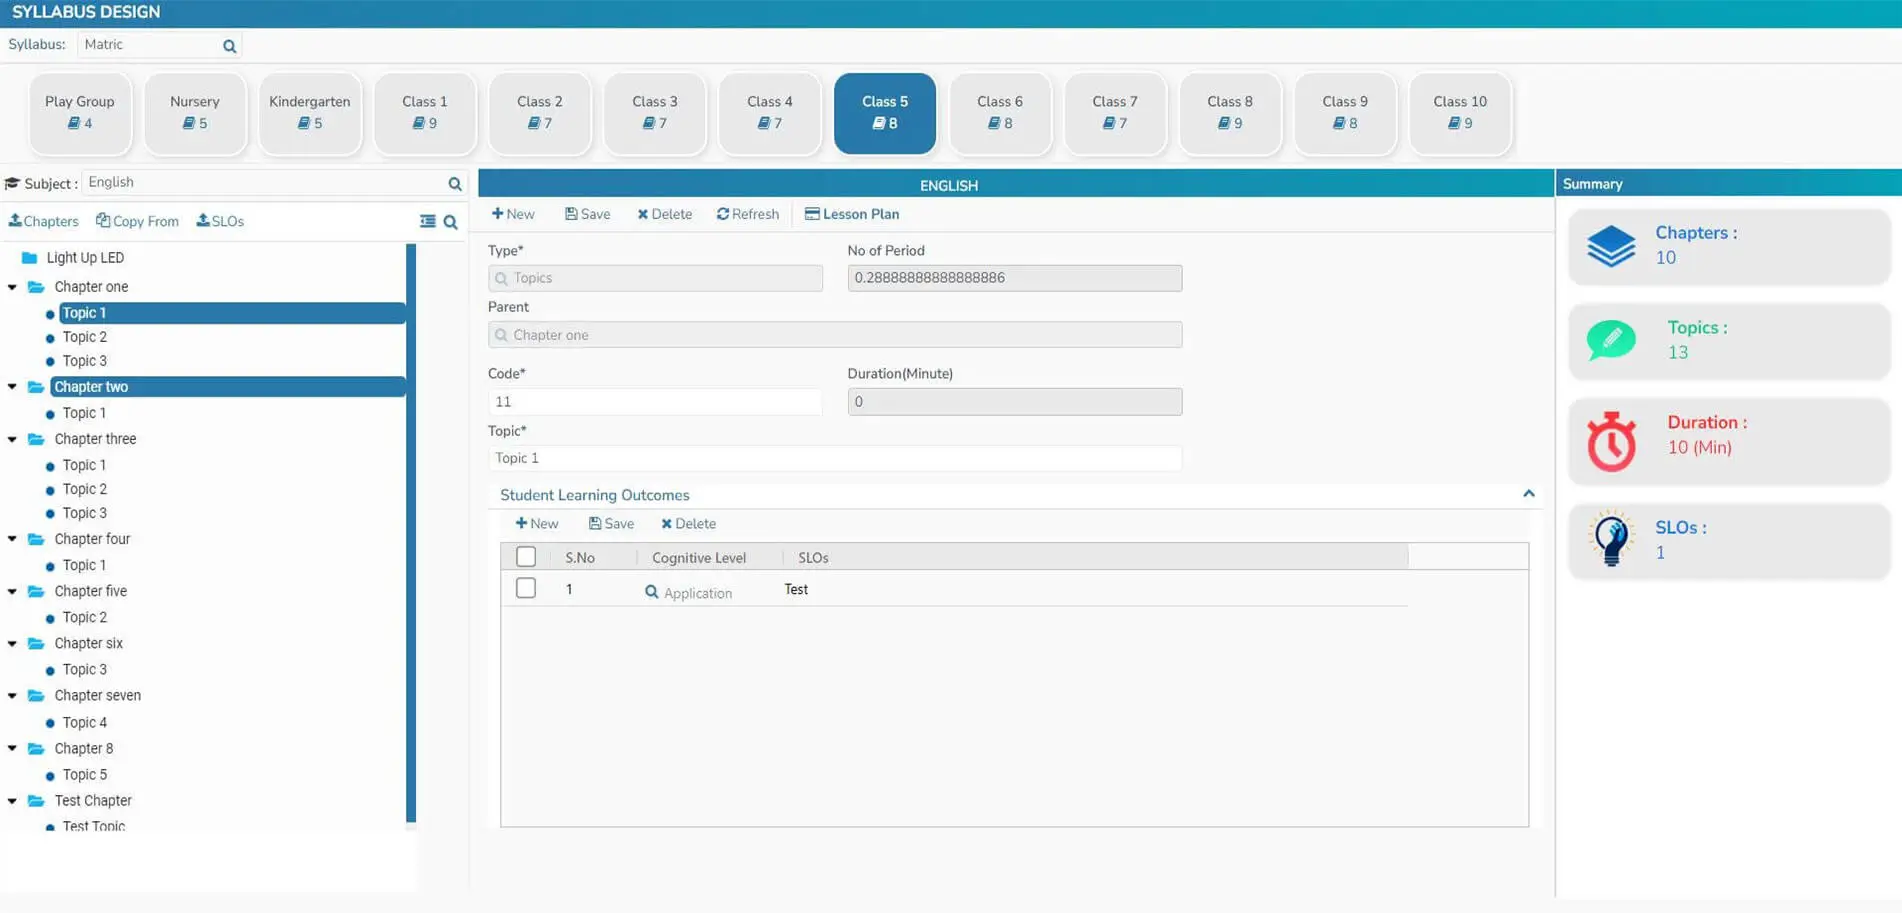Tick the select-all checkbox in SLO header

(x=526, y=557)
